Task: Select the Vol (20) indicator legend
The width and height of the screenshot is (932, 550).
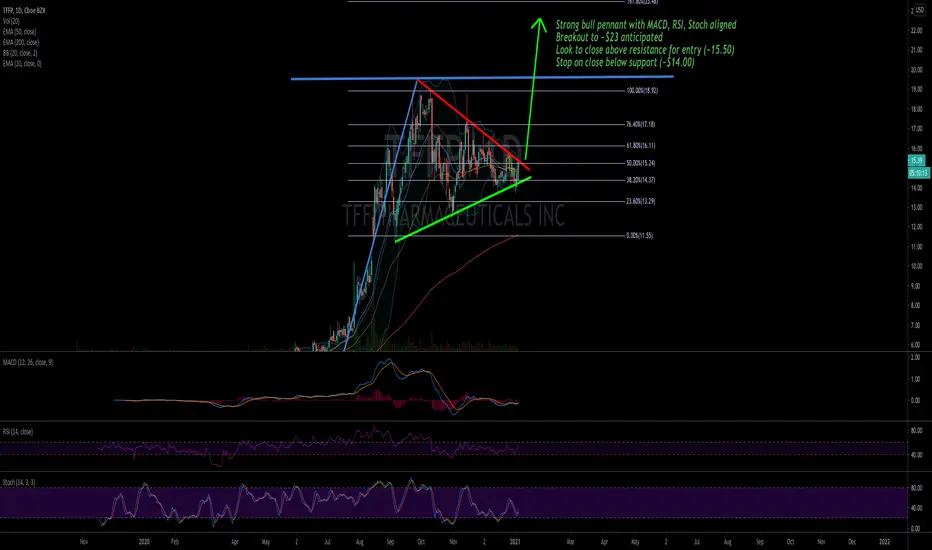Action: 11,21
